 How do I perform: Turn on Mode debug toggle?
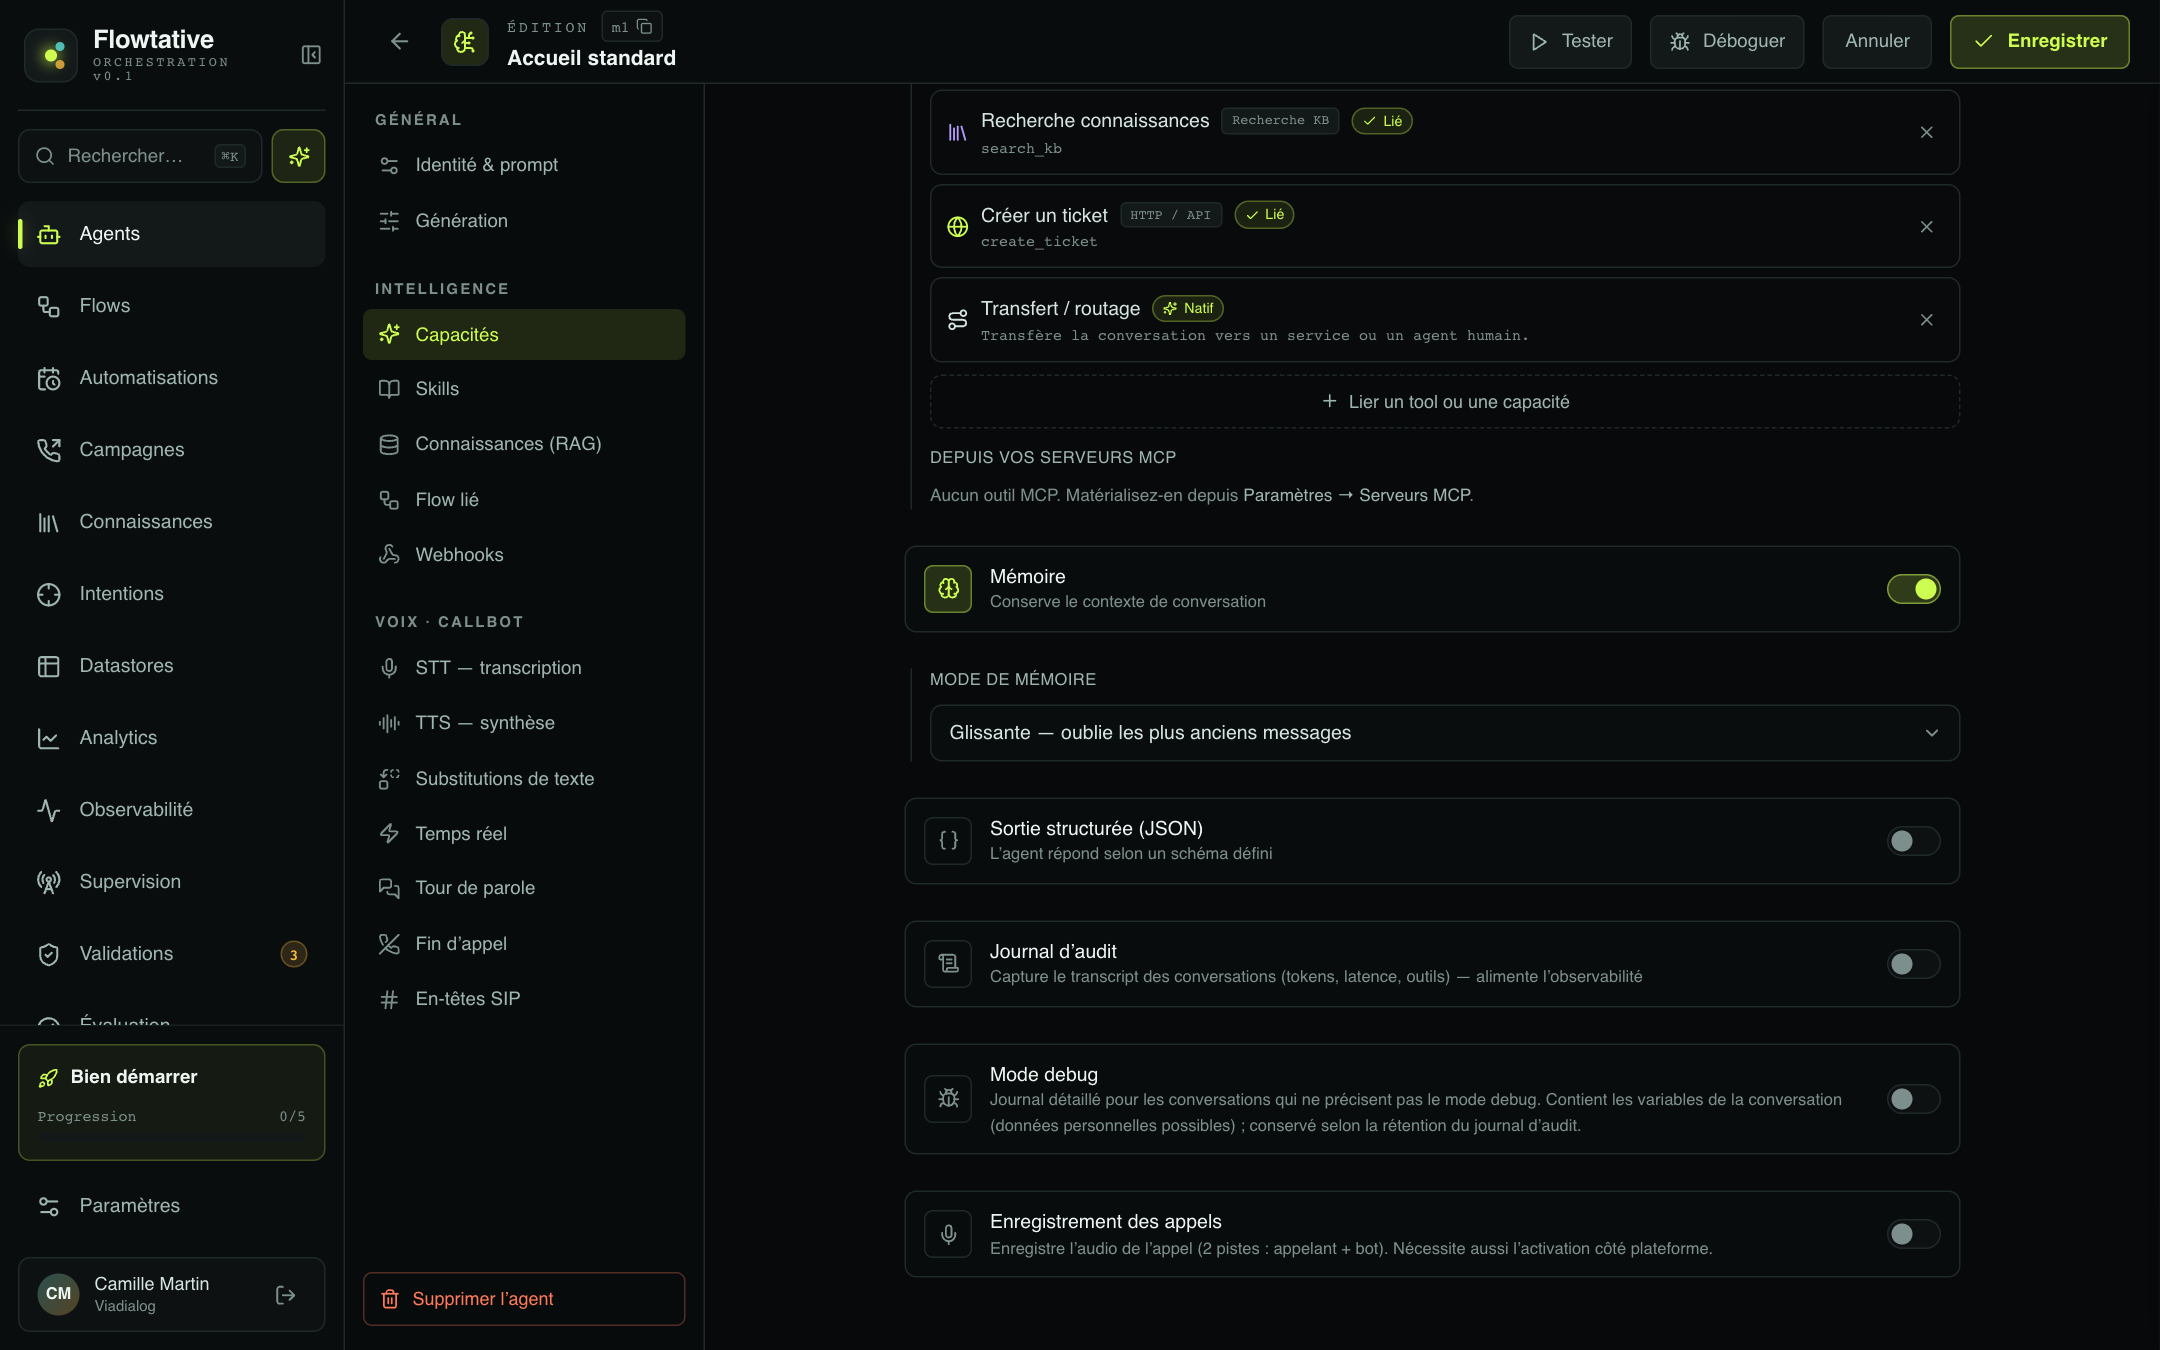click(x=1913, y=1099)
